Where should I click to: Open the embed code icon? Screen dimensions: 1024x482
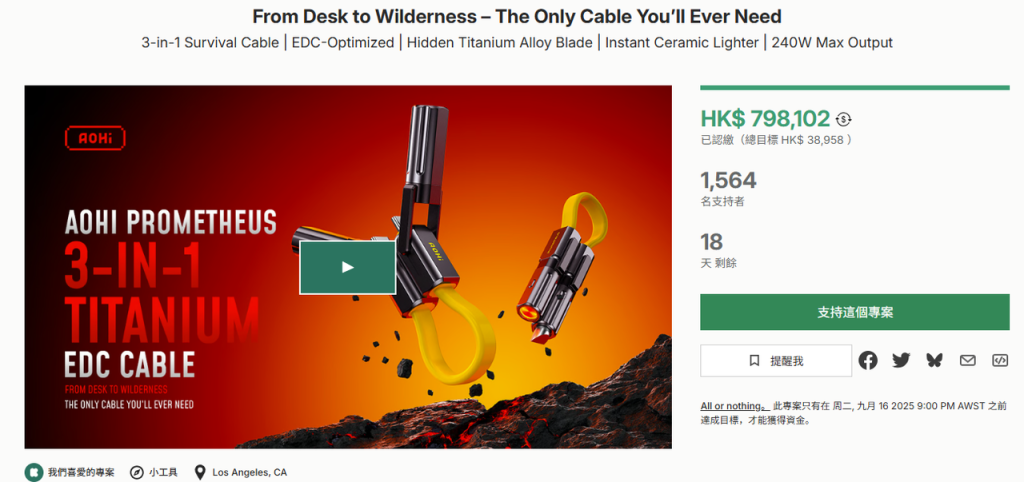tap(1000, 361)
